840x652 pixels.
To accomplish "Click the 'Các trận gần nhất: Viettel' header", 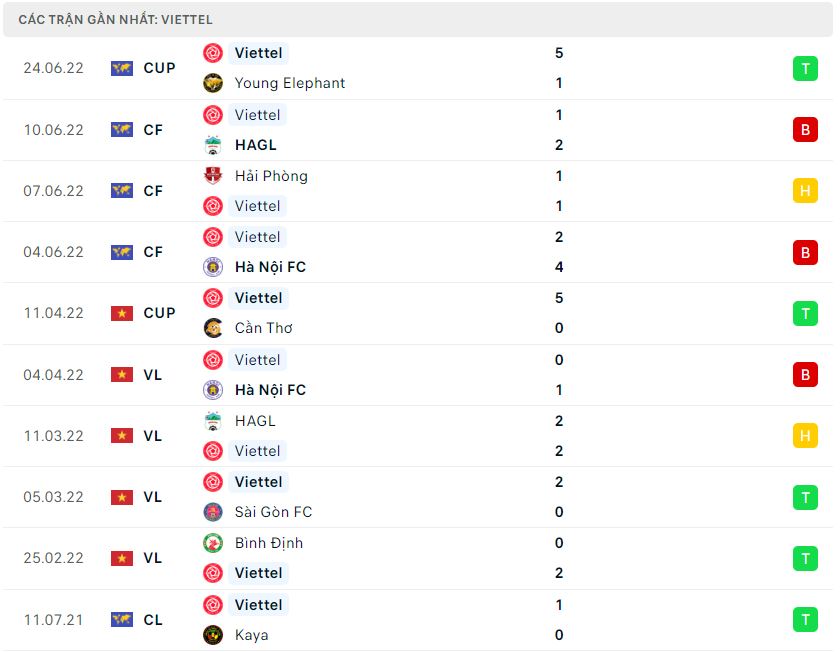I will pos(418,20).
